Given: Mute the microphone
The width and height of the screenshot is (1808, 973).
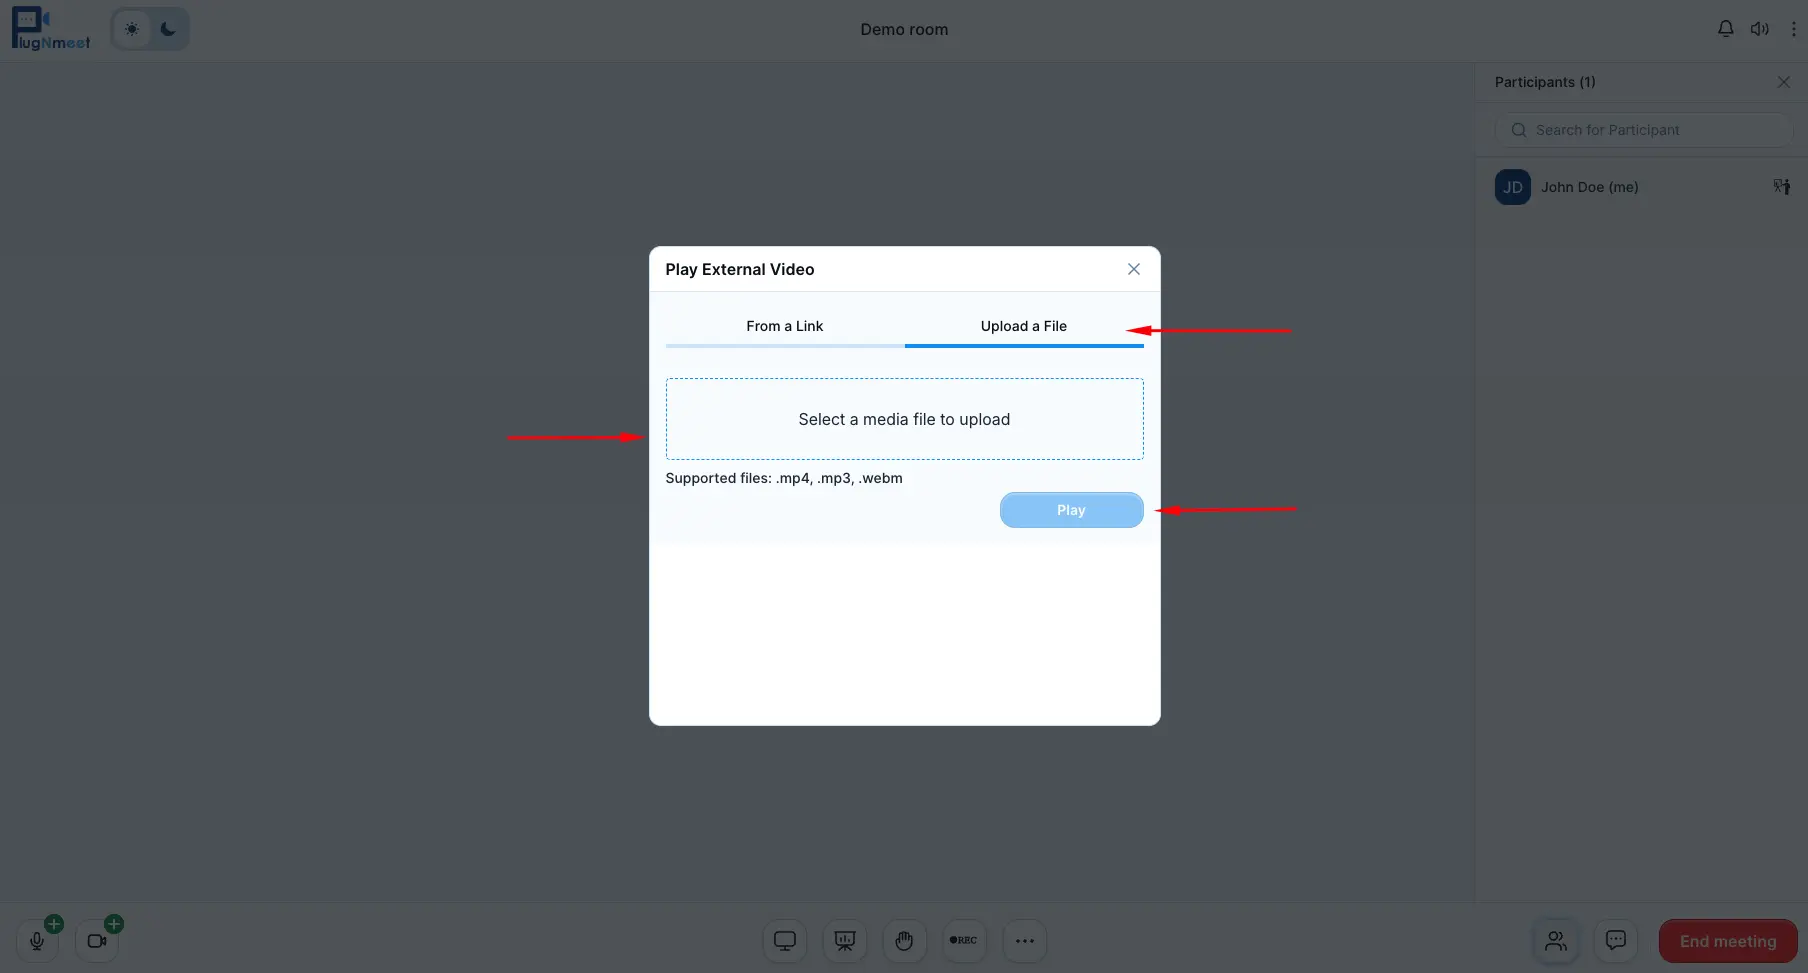Looking at the screenshot, I should click(37, 941).
